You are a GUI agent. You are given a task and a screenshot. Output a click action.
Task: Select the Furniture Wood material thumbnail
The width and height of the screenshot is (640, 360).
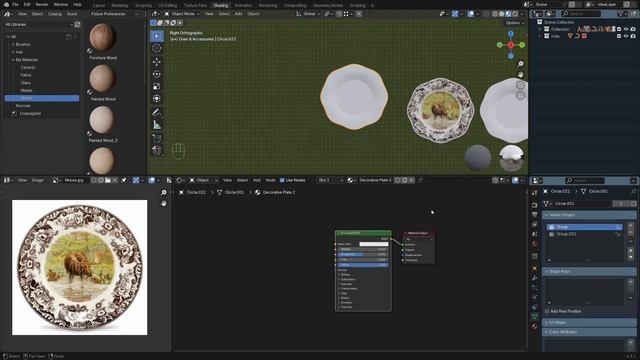click(x=102, y=37)
